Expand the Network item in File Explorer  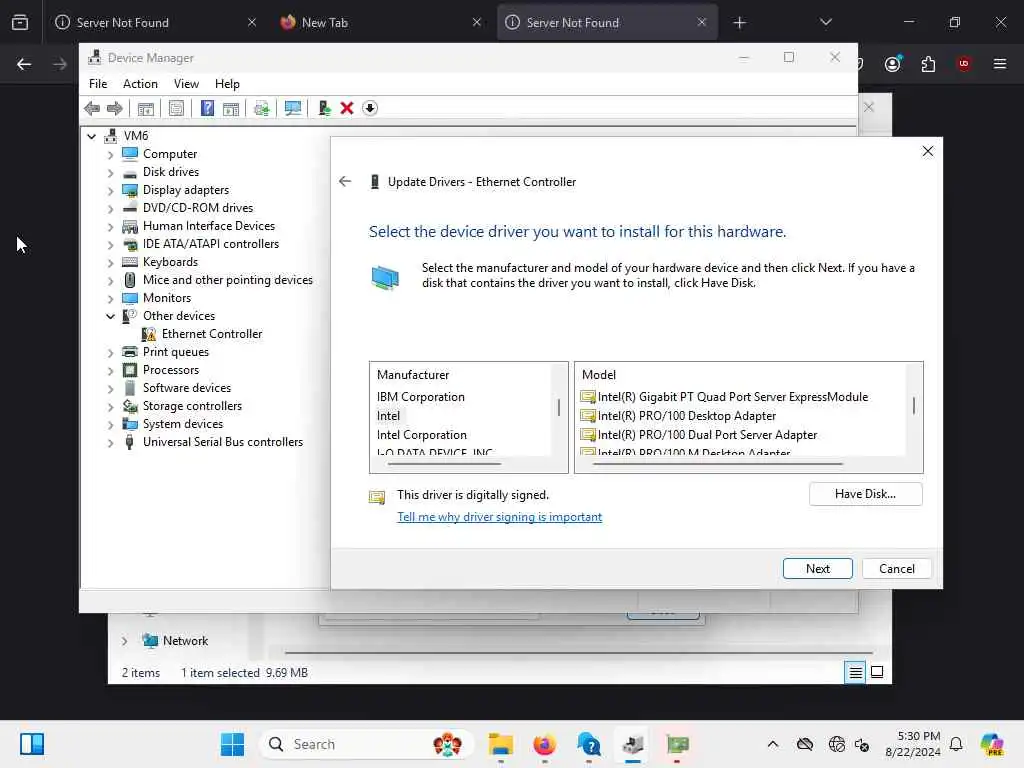coord(124,641)
